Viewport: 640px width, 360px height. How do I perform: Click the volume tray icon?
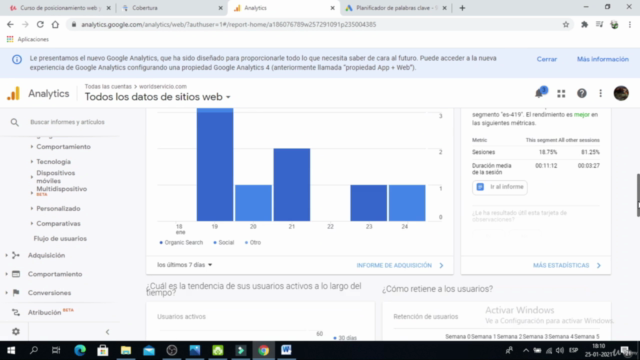(x=560, y=350)
